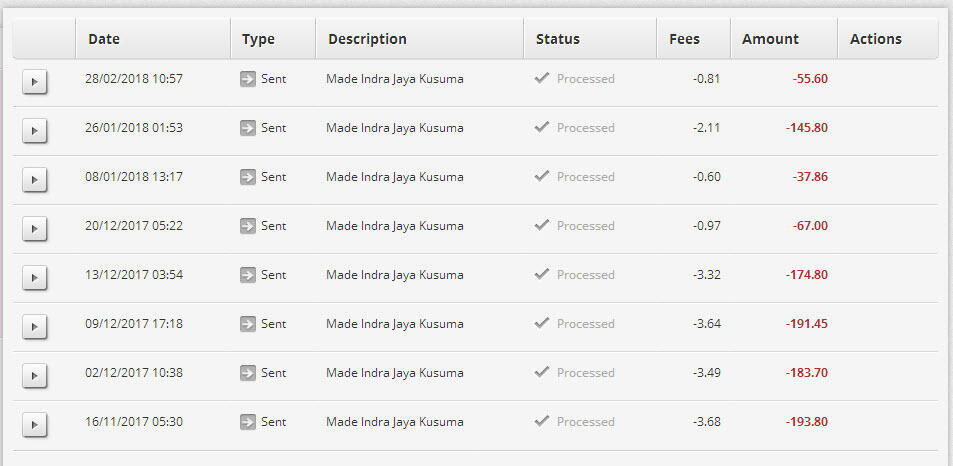This screenshot has height=466, width=953.
Task: Click the Processed checkmark for 20/12/2017 transaction
Action: (x=542, y=225)
